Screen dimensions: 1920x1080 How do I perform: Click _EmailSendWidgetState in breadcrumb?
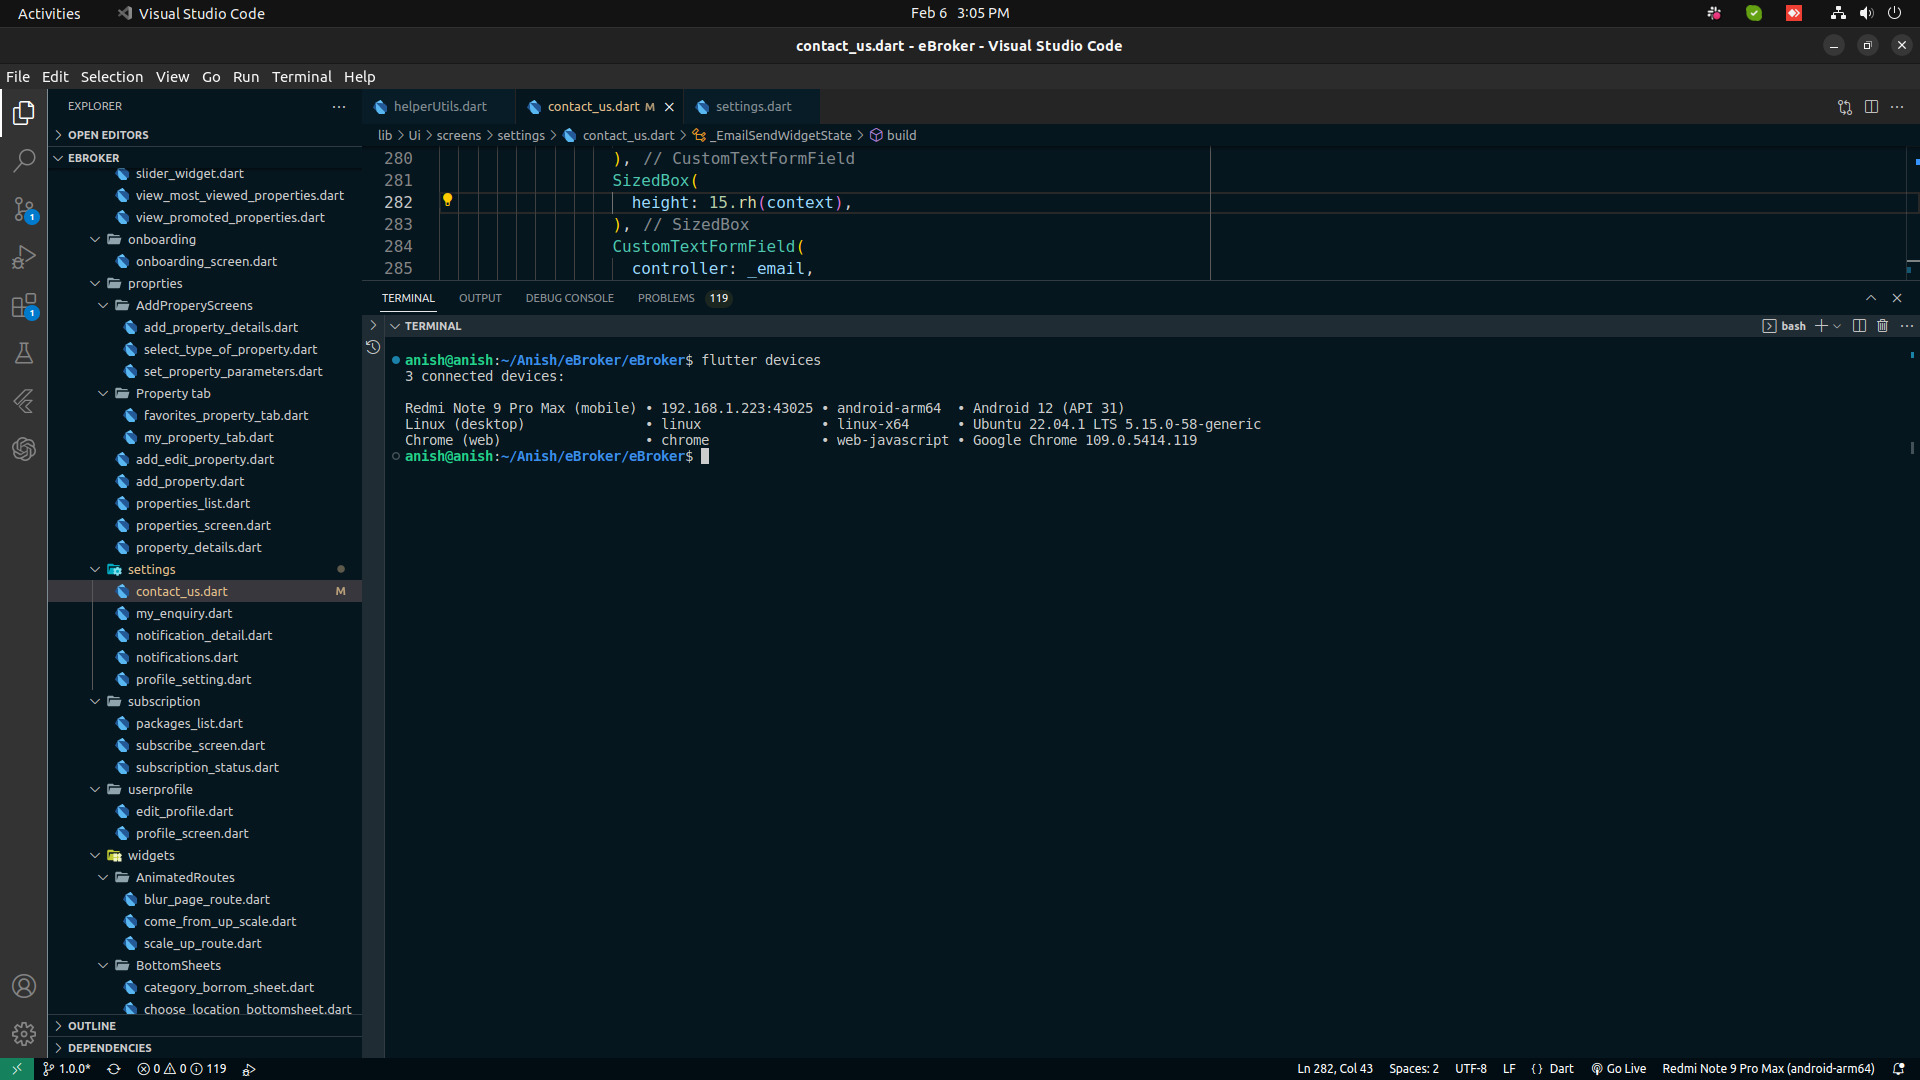783,135
